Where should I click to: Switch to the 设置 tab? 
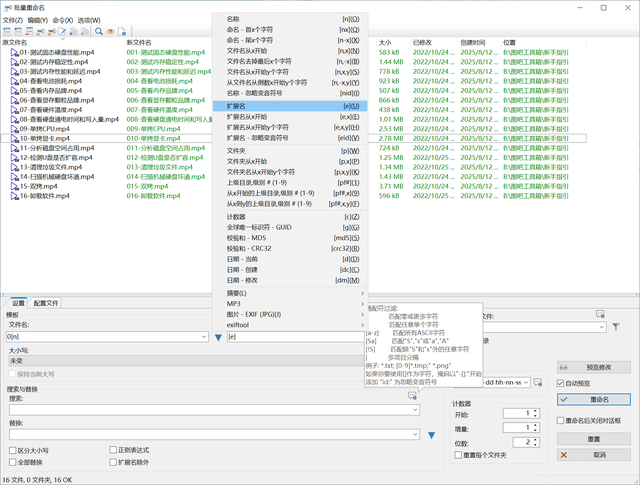tap(18, 303)
